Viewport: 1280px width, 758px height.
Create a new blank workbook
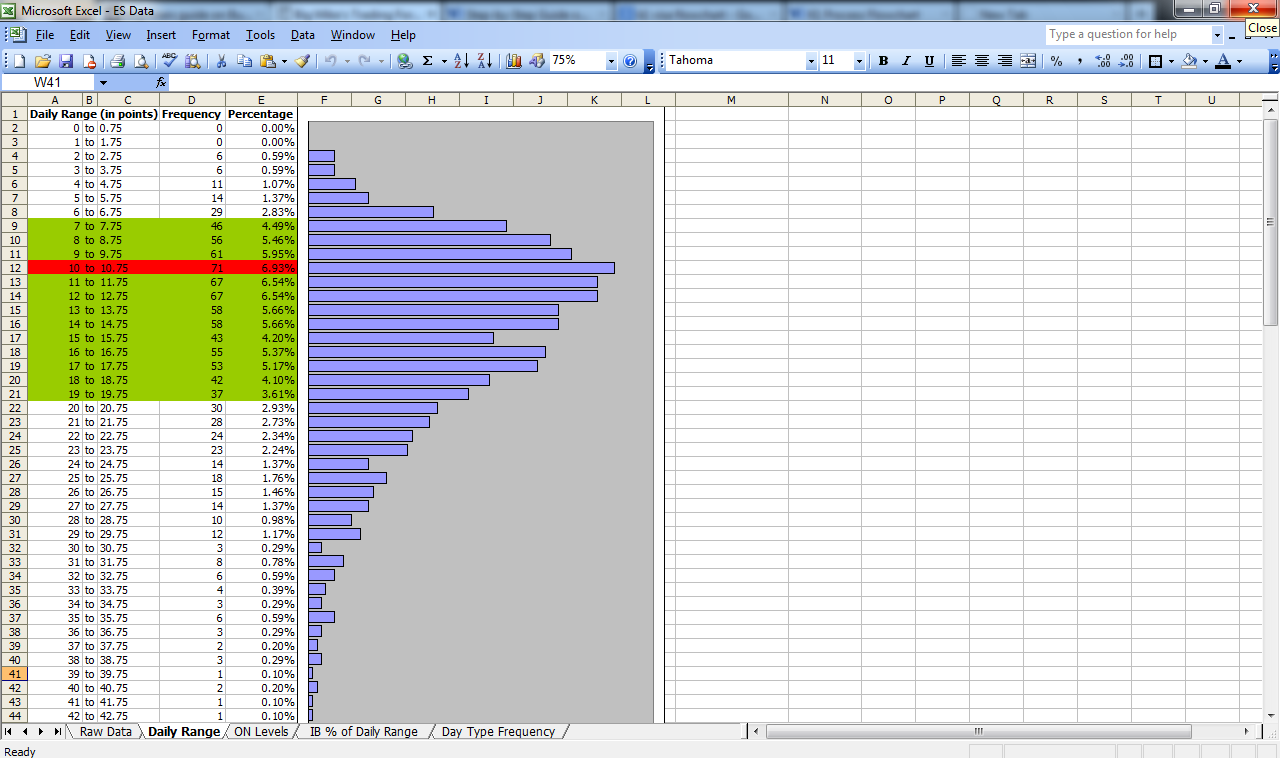tap(20, 61)
